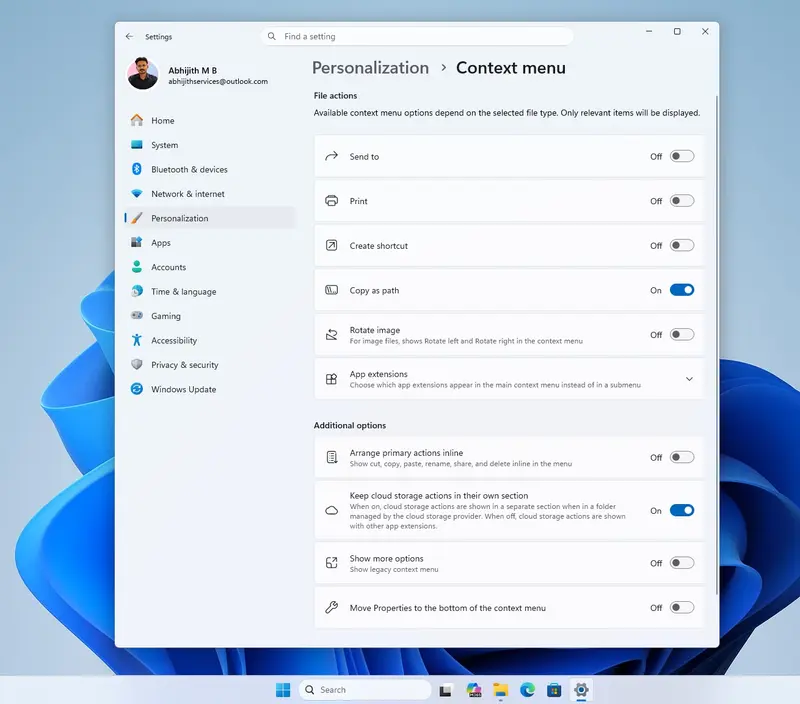Click the Print printer icon
The height and width of the screenshot is (704, 800).
pyautogui.click(x=332, y=200)
